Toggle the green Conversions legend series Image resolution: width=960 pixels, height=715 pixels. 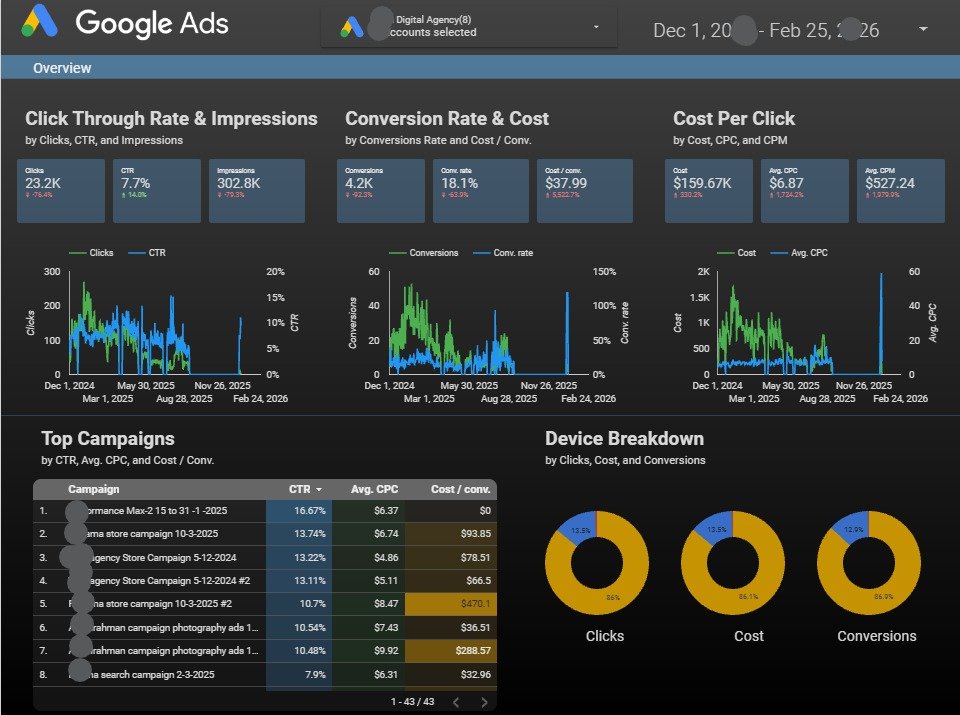[424, 253]
